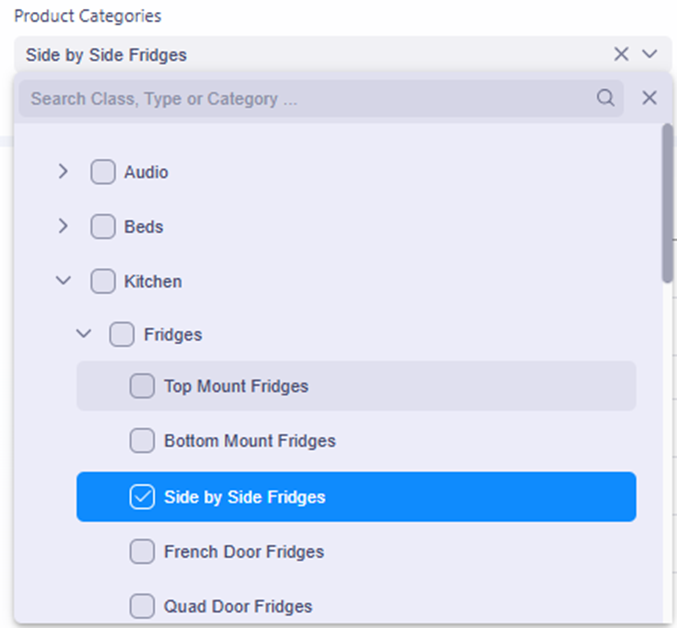Click the vertical scrollbar thumb in the list
This screenshot has height=628, width=677.
tap(667, 200)
